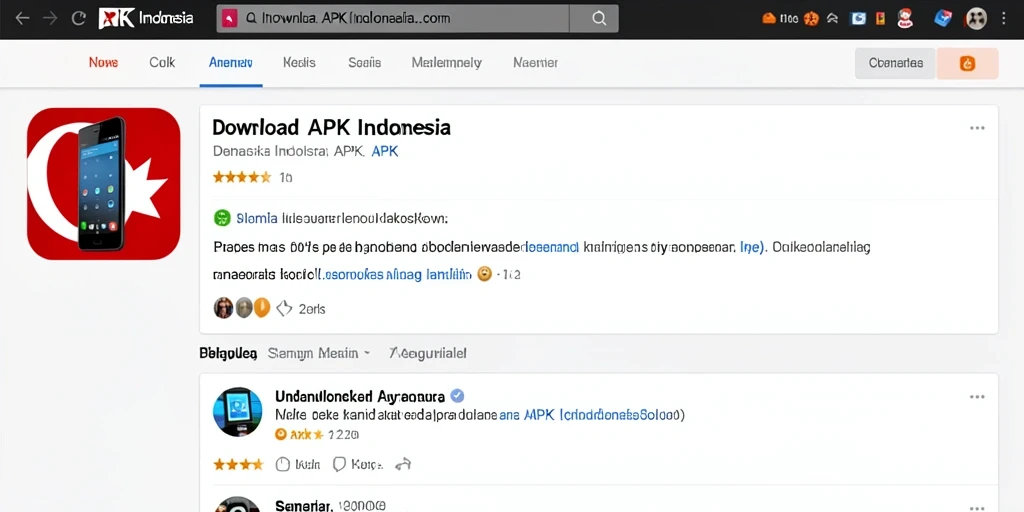The image size is (1024, 512).
Task: Click the magnifier search button in address bar
Action: click(x=599, y=19)
